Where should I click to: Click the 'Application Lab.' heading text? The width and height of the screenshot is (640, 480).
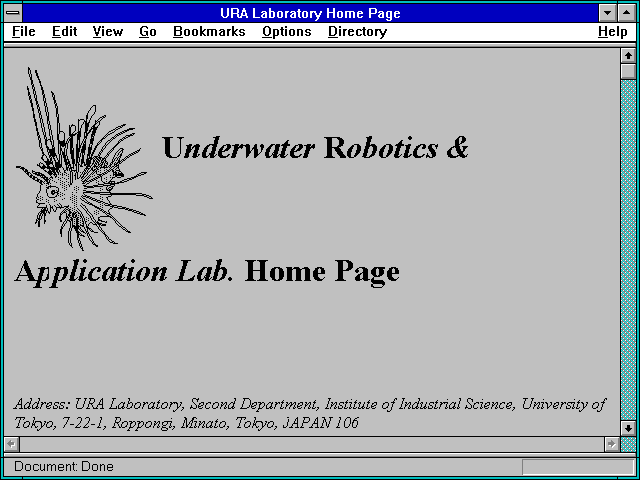(124, 272)
